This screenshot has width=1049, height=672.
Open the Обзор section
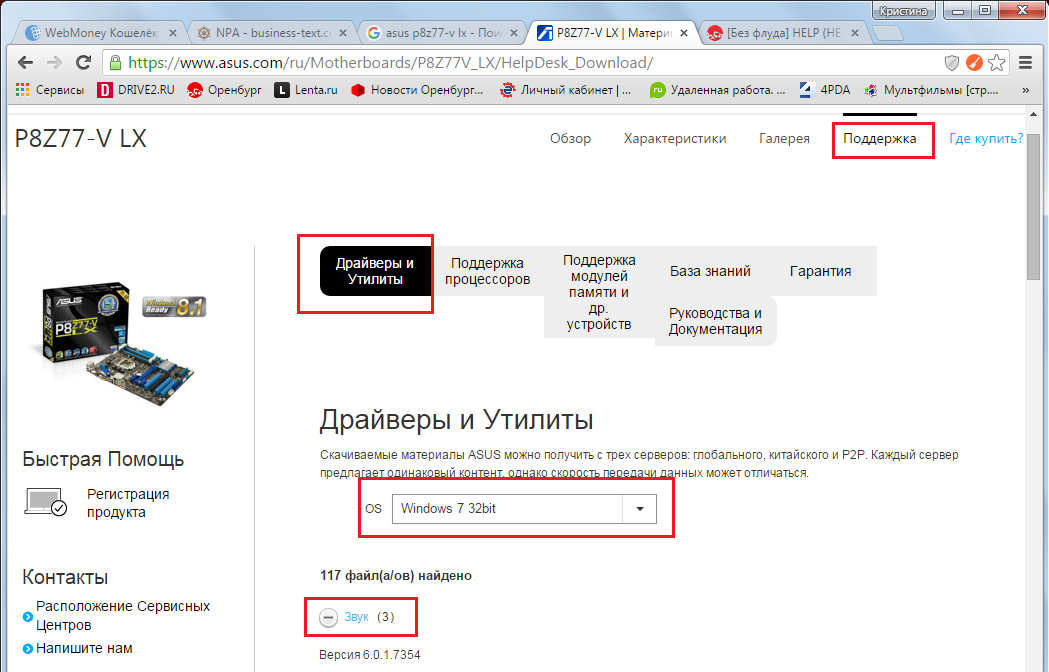(571, 139)
